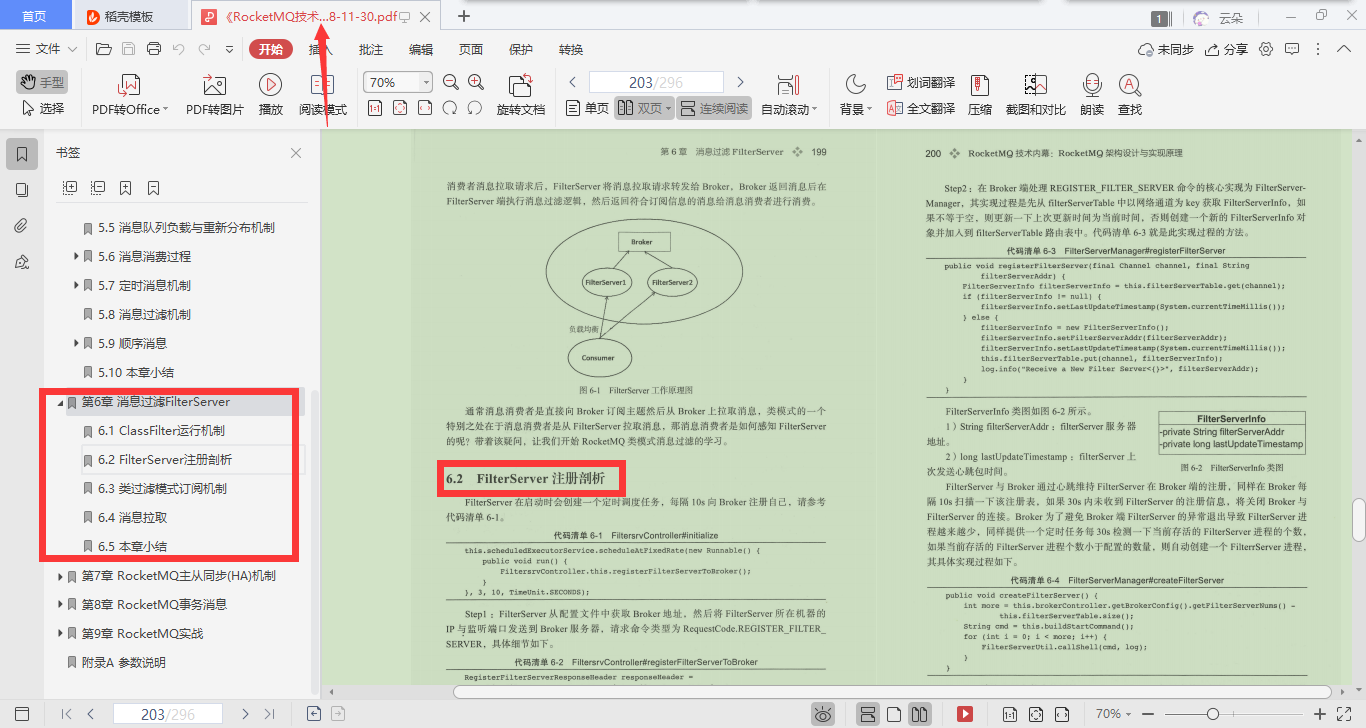Toggle single page icon in status bar

click(x=894, y=714)
